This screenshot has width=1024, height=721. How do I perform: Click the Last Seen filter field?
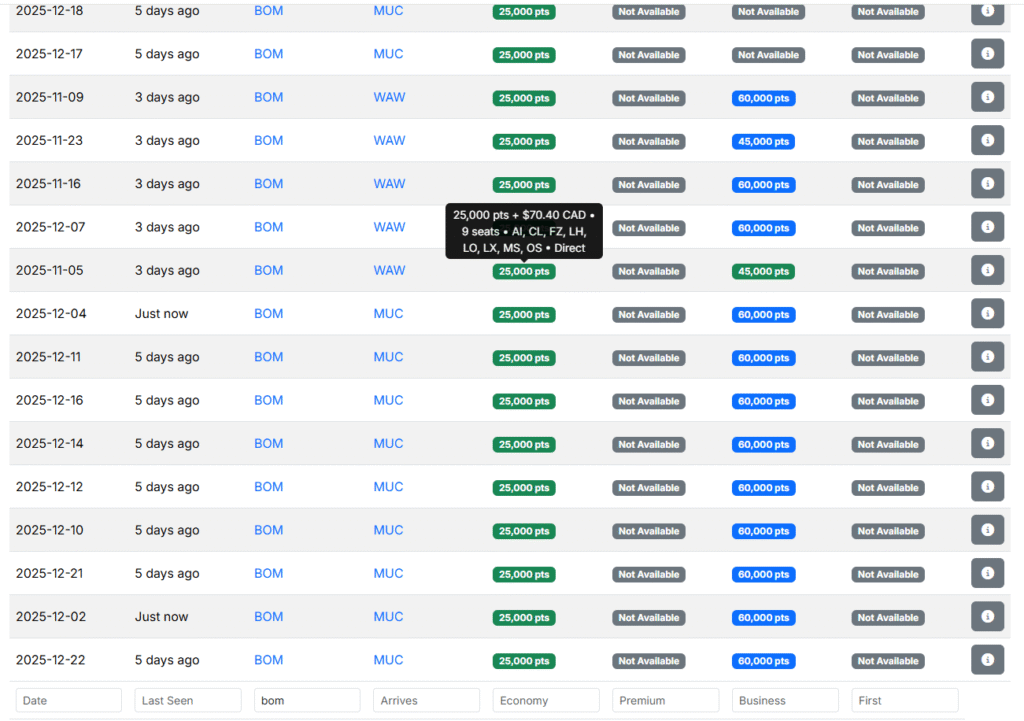(x=187, y=700)
